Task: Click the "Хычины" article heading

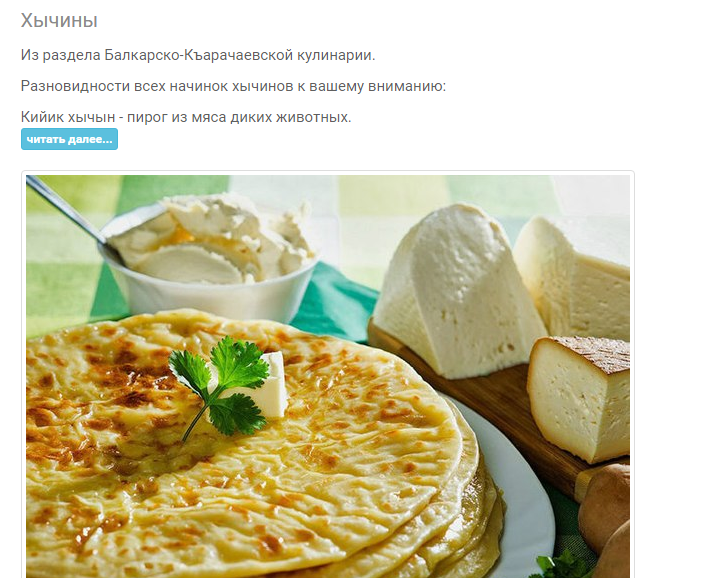Action: (x=59, y=21)
